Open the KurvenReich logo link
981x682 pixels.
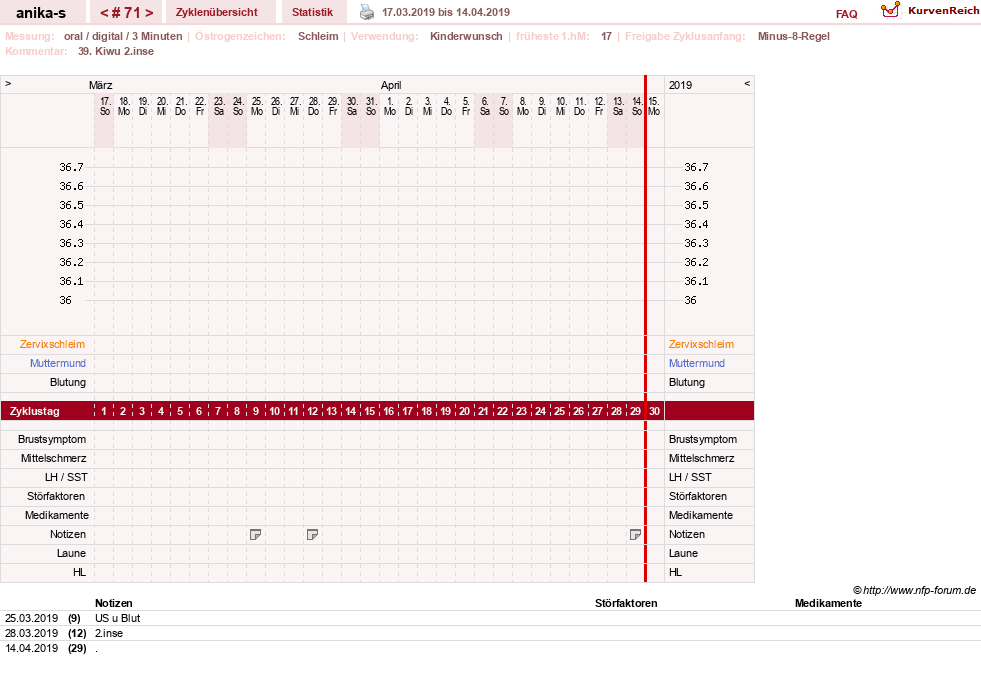(x=930, y=11)
